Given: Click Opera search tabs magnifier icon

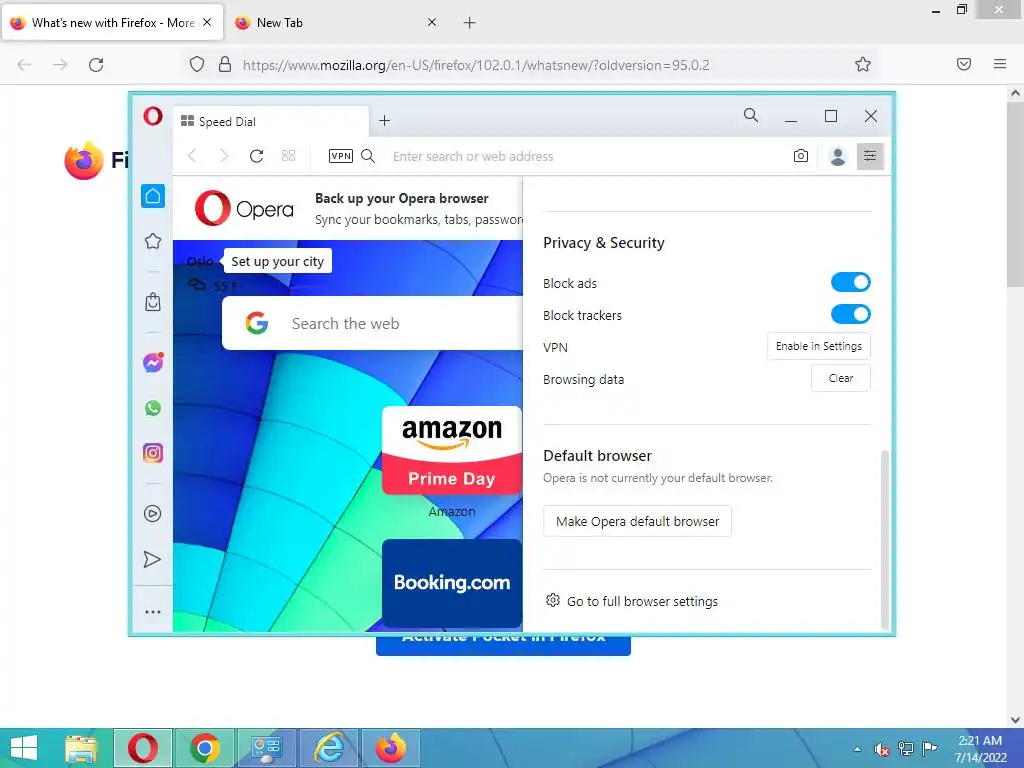Looking at the screenshot, I should (751, 116).
